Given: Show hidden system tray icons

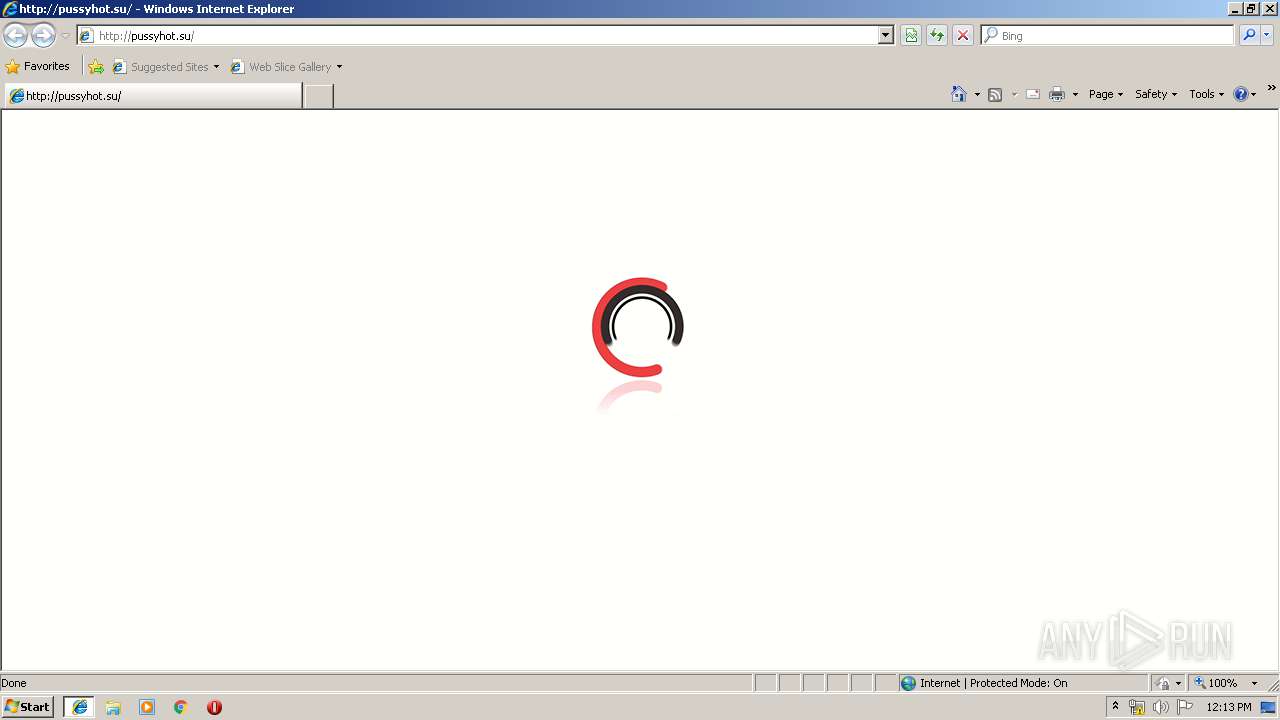Looking at the screenshot, I should click(x=1115, y=707).
